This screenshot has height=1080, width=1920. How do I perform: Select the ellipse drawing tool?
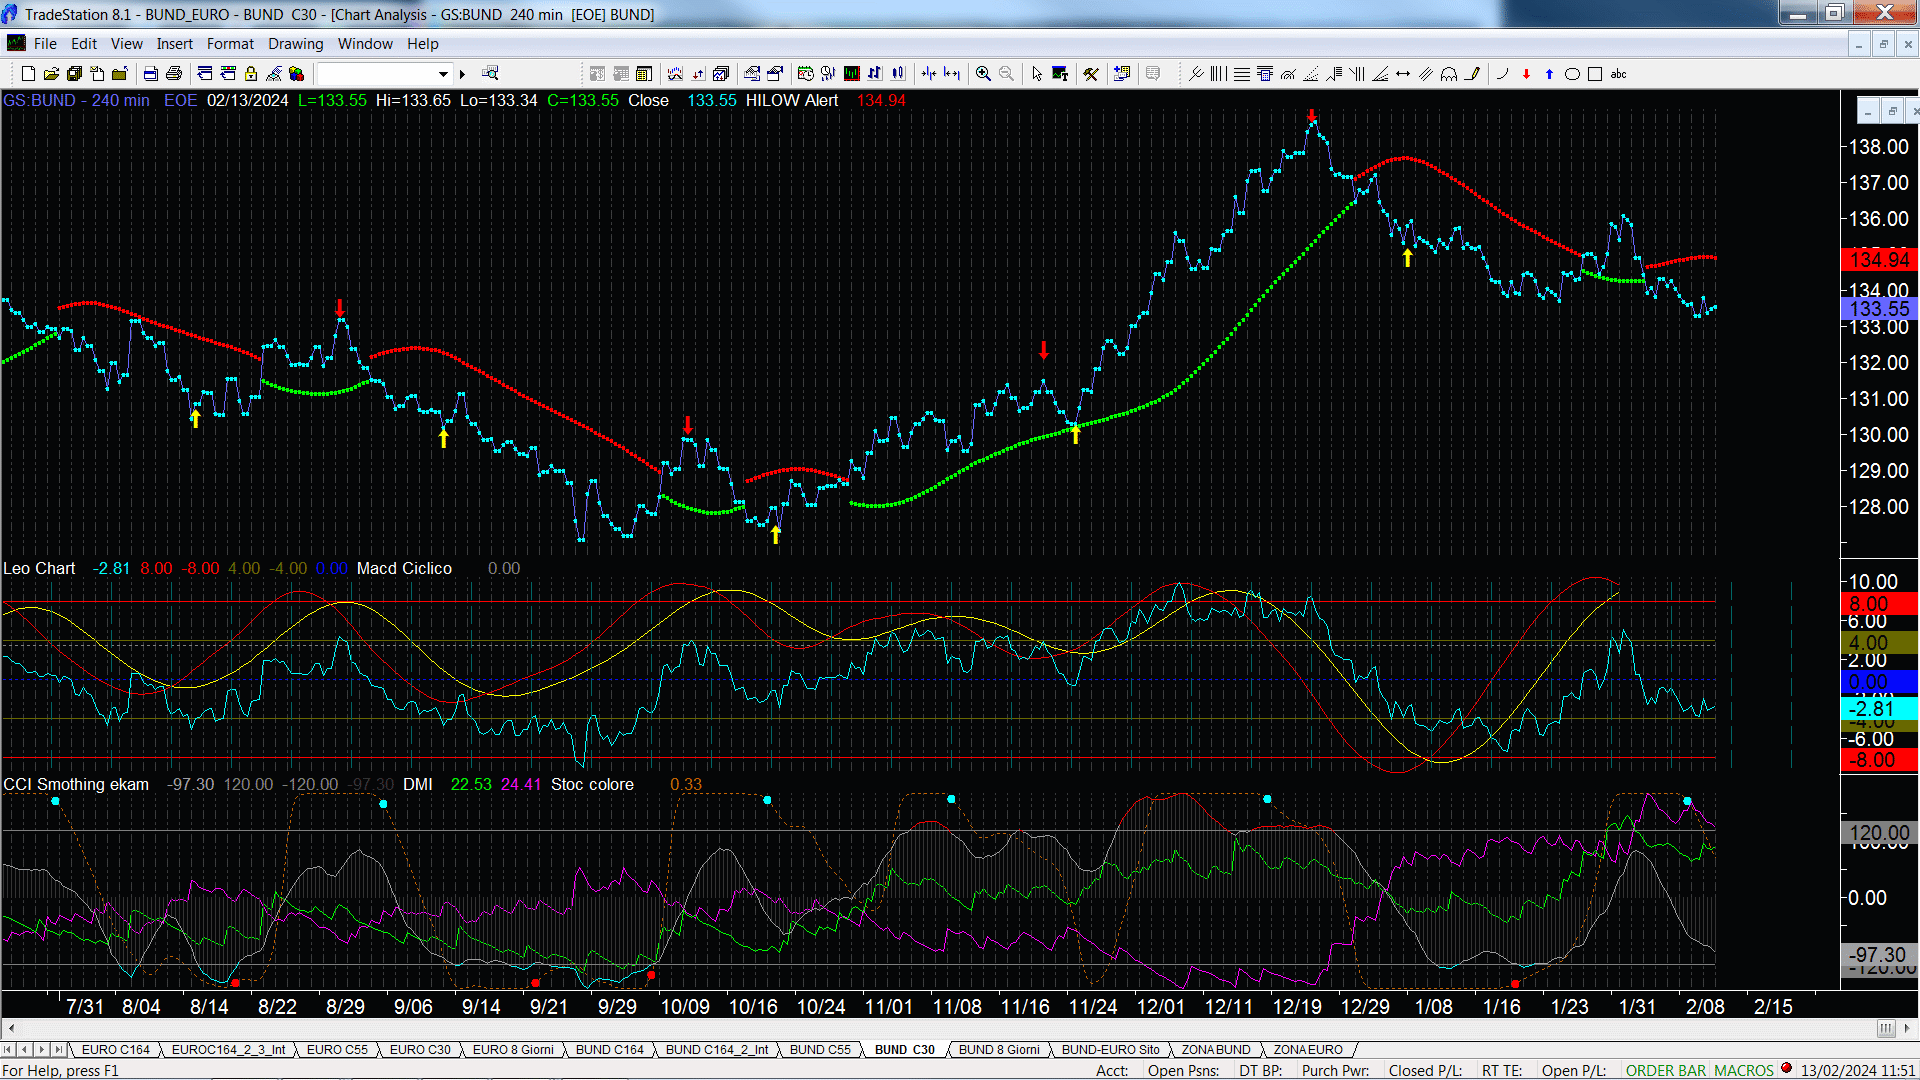click(x=1572, y=73)
